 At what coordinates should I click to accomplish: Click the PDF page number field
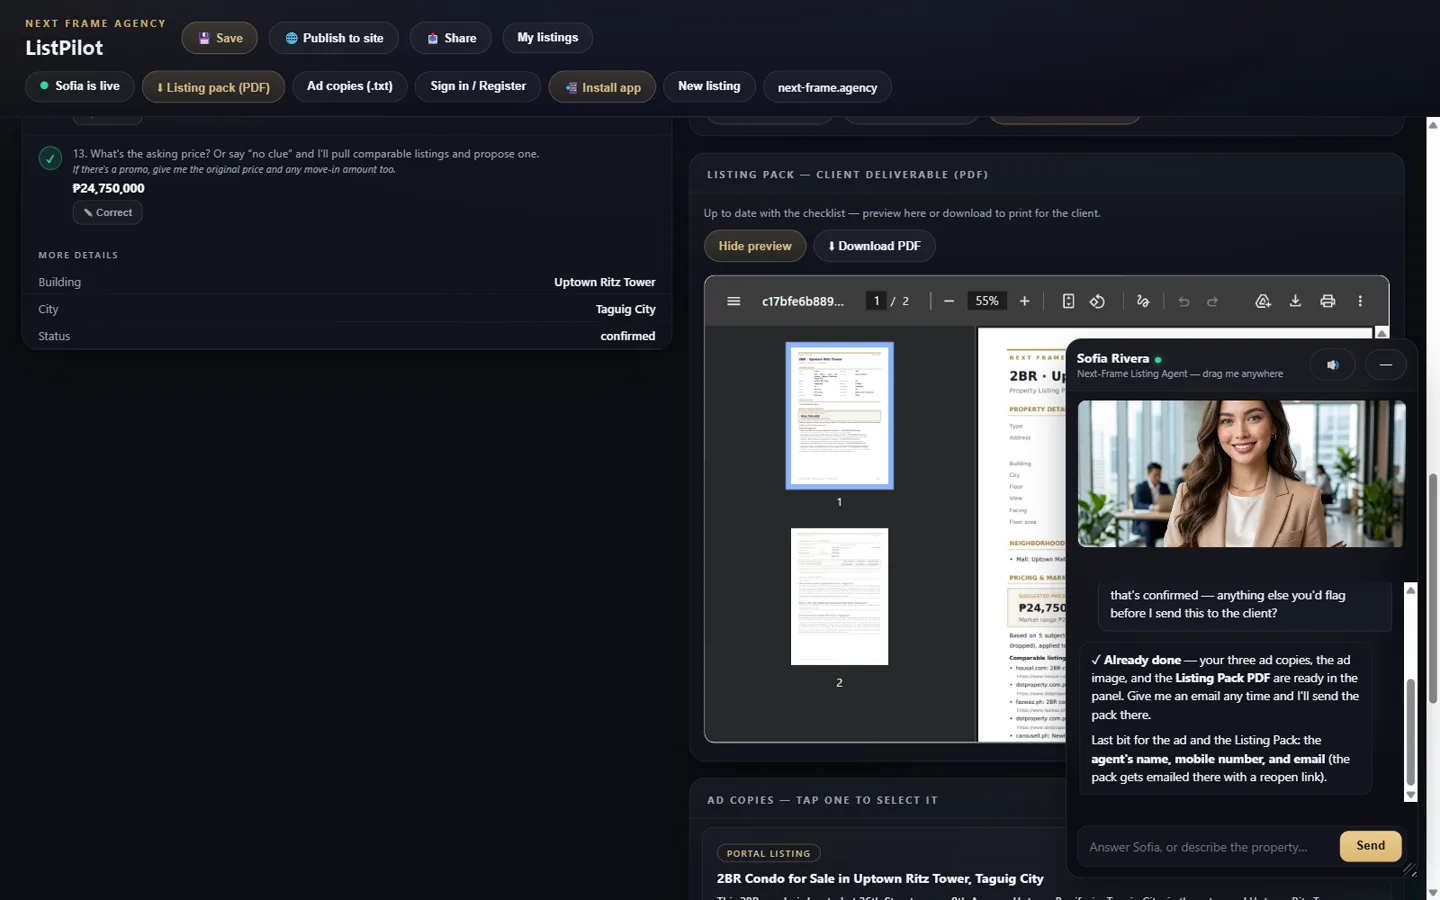coord(876,301)
